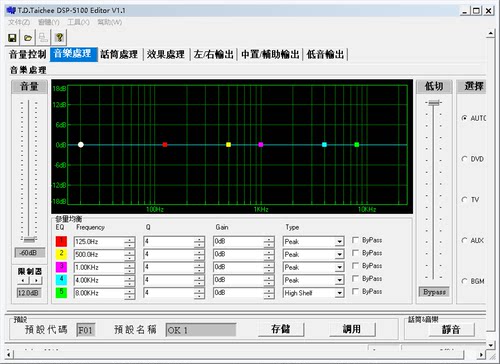Open the 左/右輸出 tab
Image resolution: width=500 pixels, height=364 pixels.
[x=213, y=54]
